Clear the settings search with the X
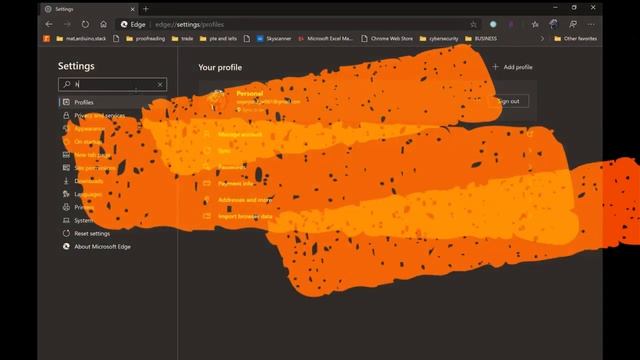The width and height of the screenshot is (640, 360). pyautogui.click(x=160, y=84)
